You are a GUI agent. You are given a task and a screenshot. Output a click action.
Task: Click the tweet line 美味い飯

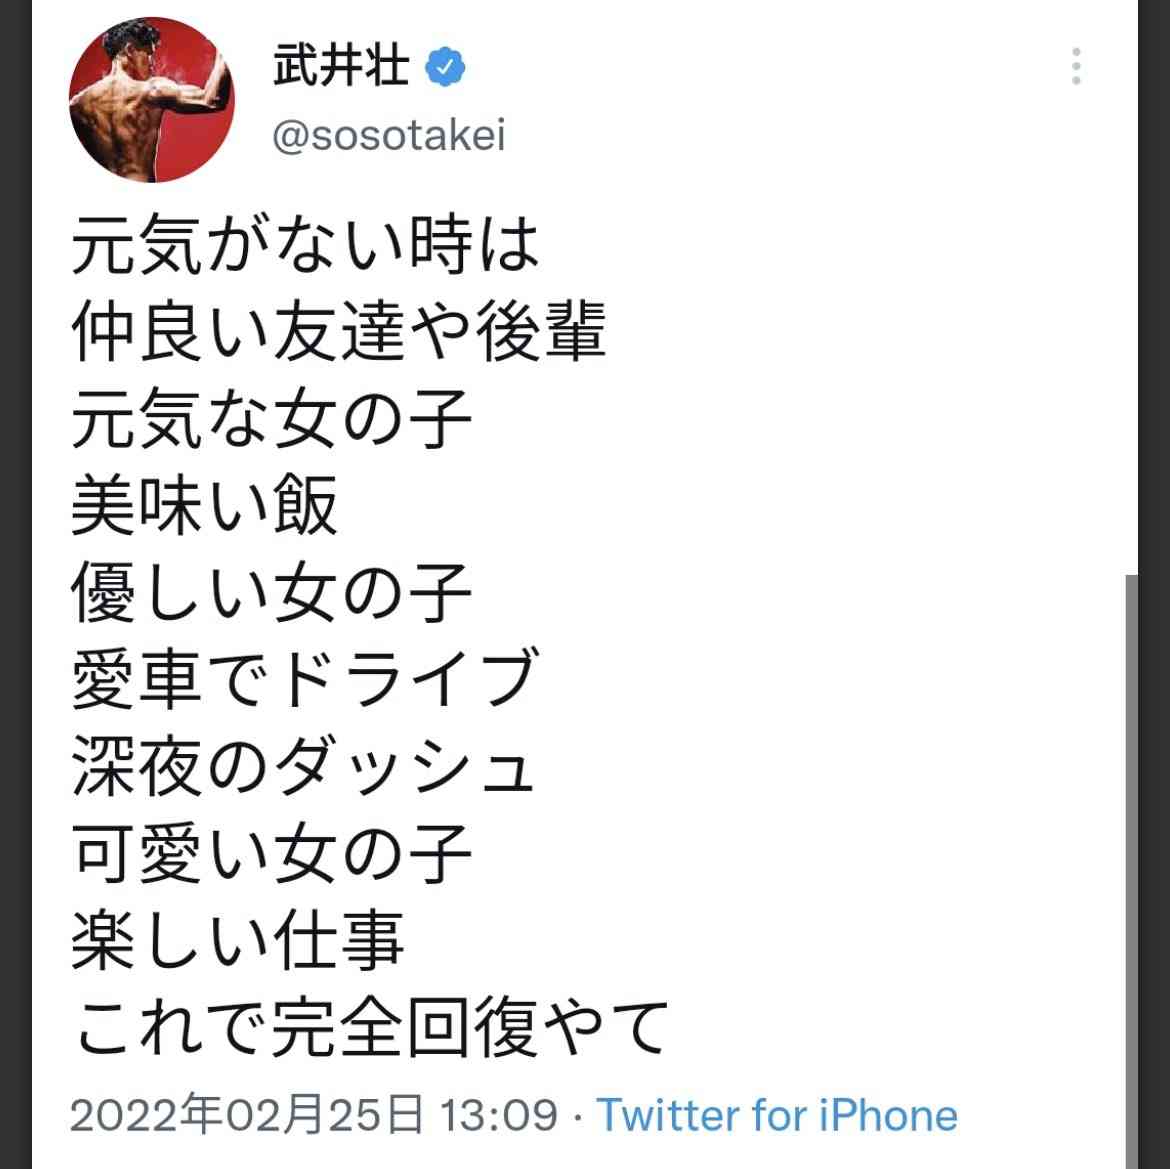point(204,505)
